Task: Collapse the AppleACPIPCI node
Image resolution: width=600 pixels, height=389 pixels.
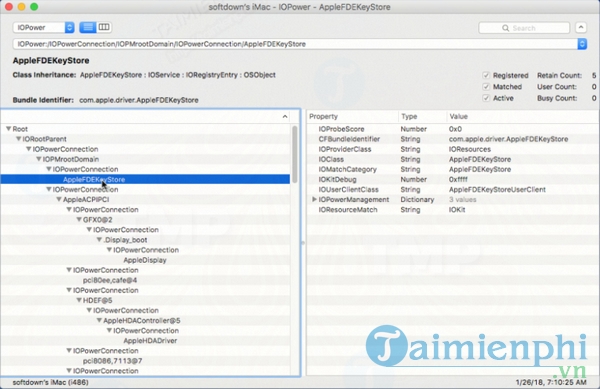Action: (59, 199)
